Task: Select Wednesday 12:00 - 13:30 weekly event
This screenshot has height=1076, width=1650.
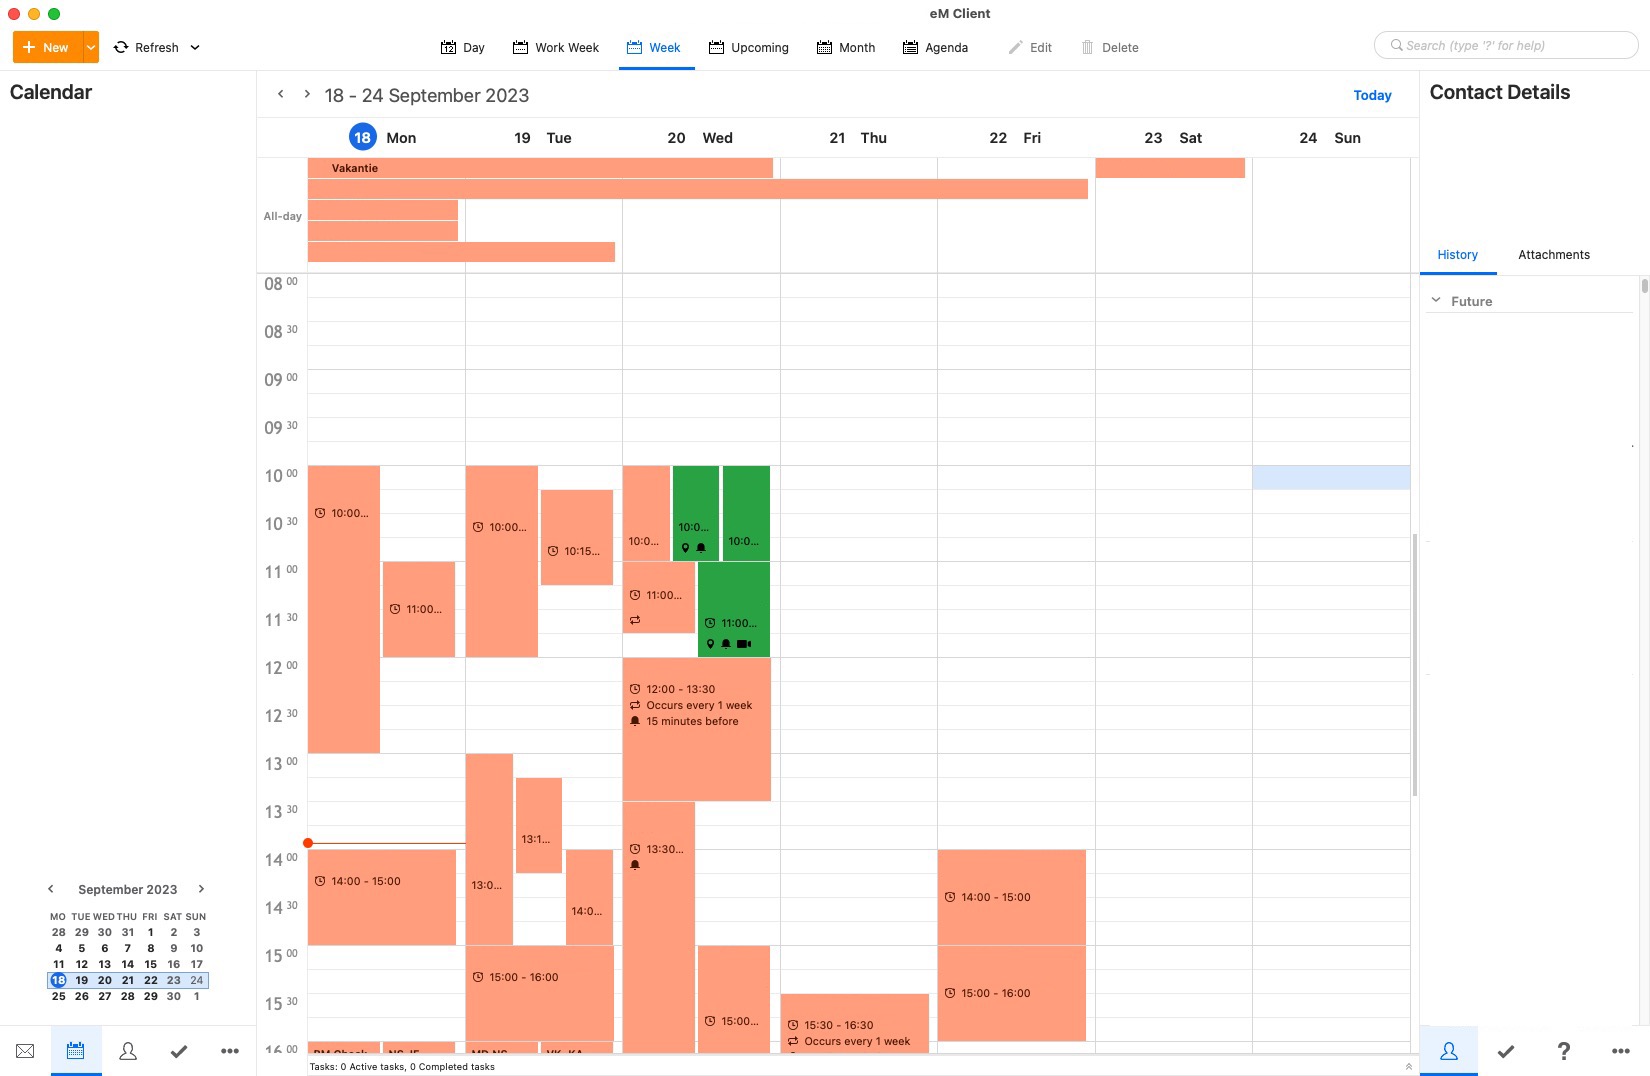Action: click(697, 729)
